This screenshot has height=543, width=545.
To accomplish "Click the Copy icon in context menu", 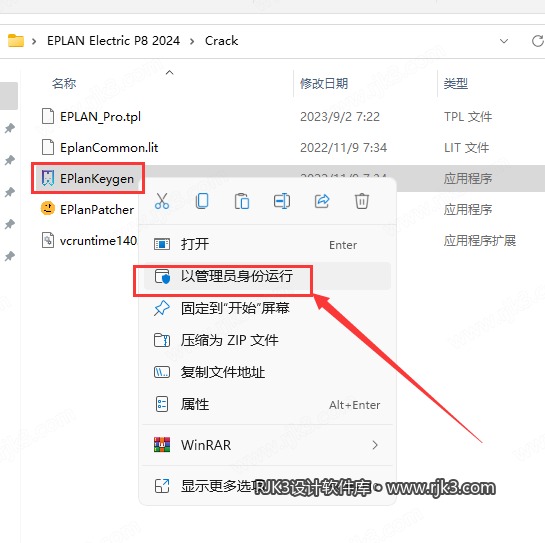I will point(202,201).
